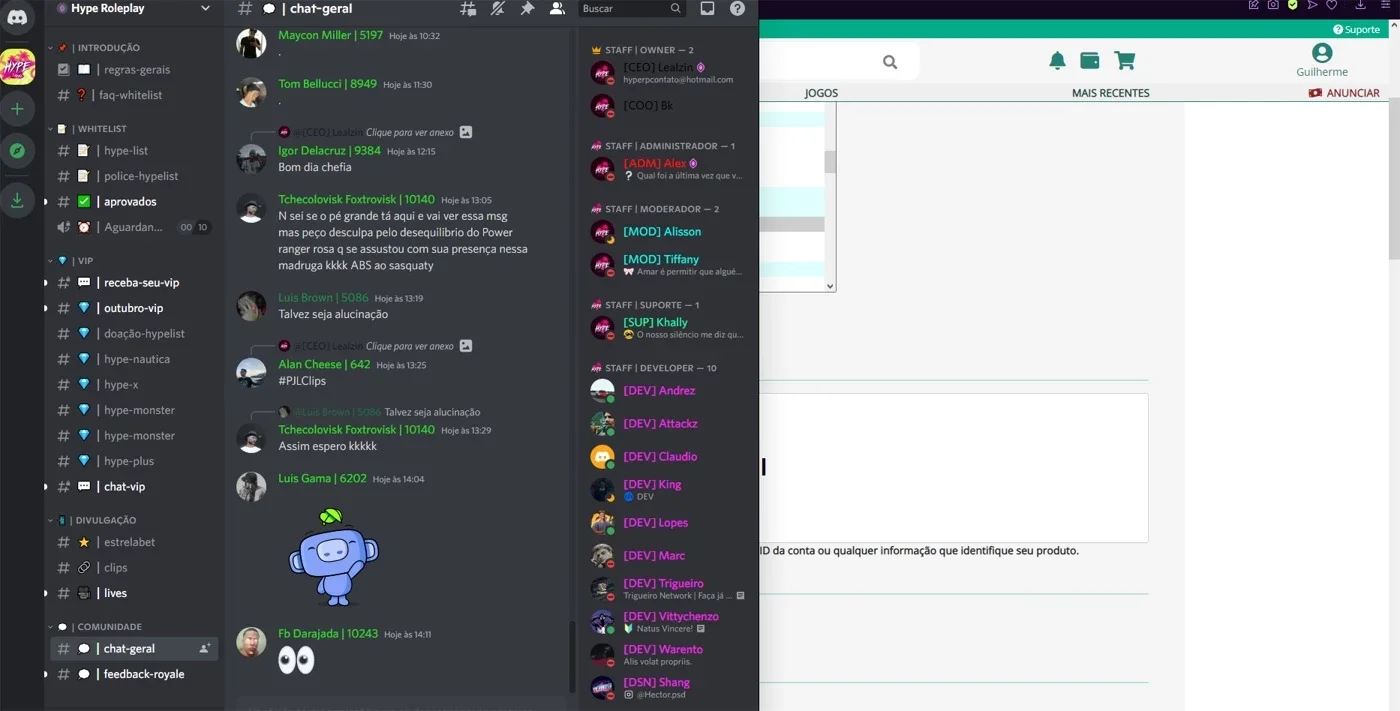Toggle member list icon in Discord
The height and width of the screenshot is (711, 1400).
coord(557,9)
